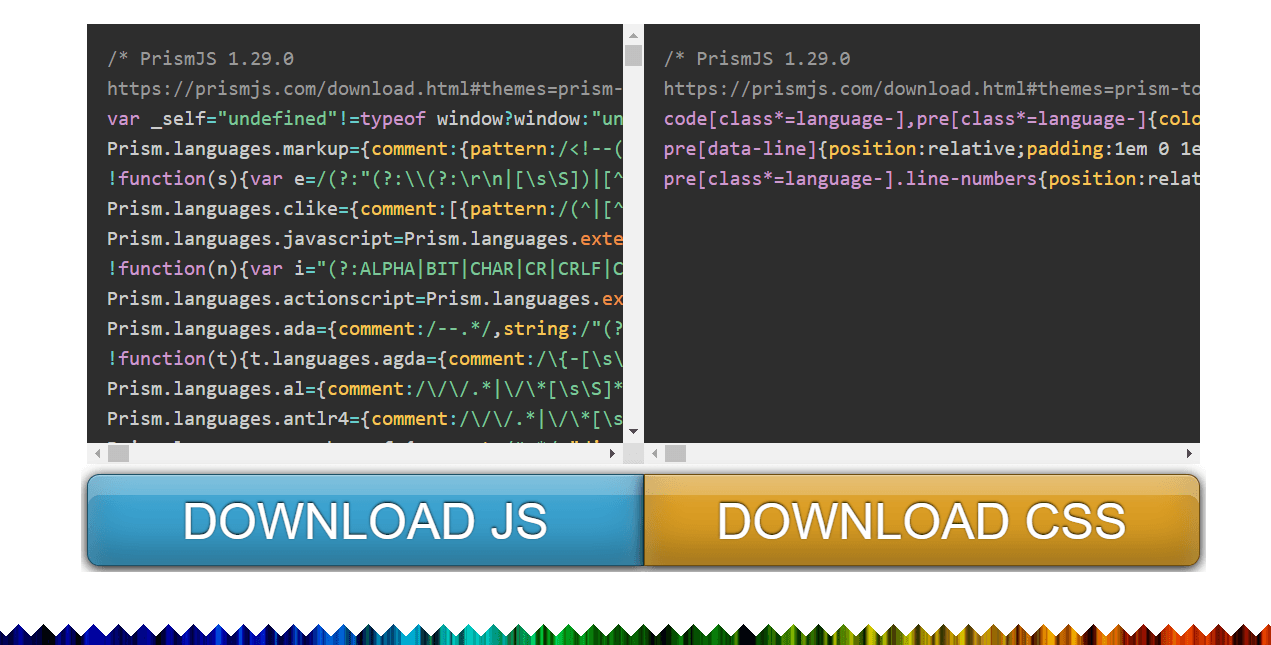Image resolution: width=1271 pixels, height=645 pixels.
Task: Click the prismjs.com download URL in JS pane
Action: [x=365, y=89]
